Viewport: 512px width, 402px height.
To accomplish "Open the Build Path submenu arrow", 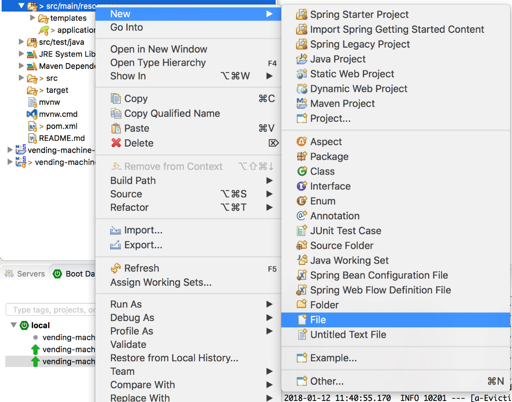I will pos(269,181).
